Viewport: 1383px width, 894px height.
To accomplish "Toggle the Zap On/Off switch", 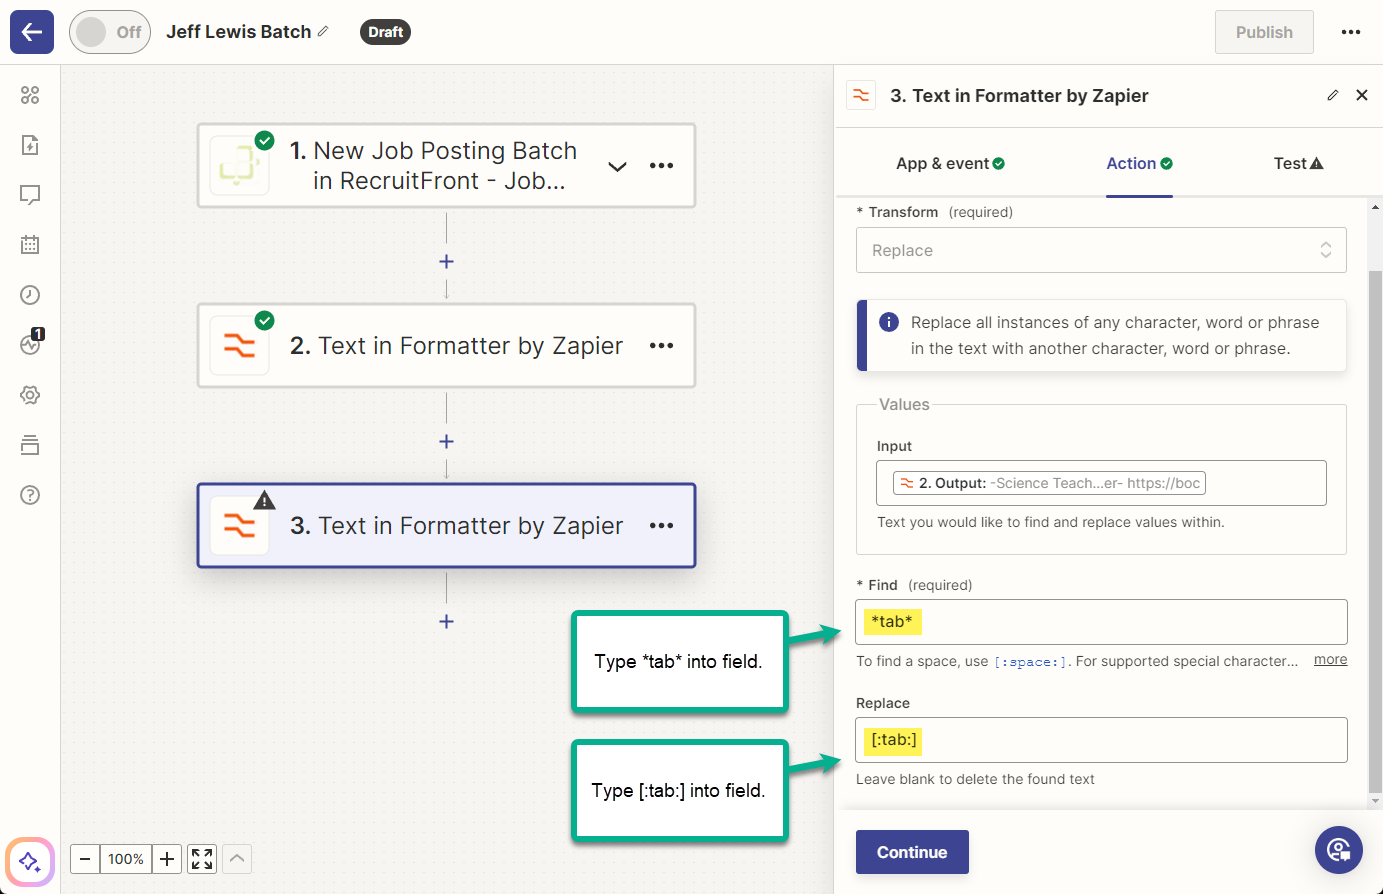I will click(110, 32).
